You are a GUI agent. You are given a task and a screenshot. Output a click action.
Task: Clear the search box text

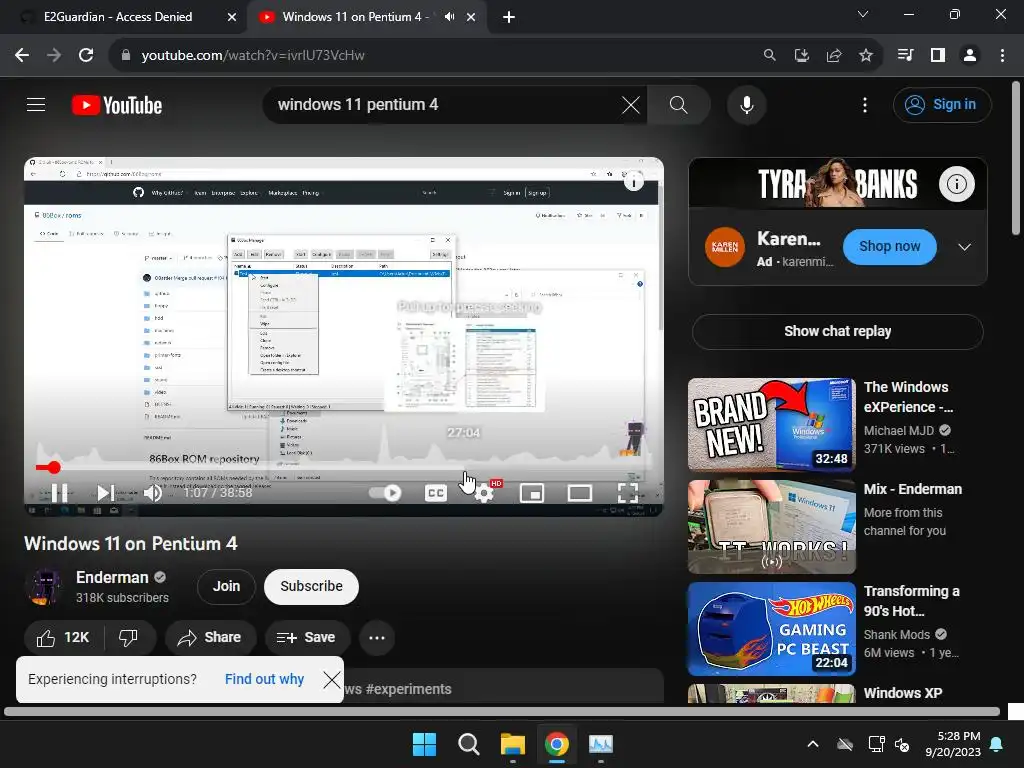[x=630, y=104]
